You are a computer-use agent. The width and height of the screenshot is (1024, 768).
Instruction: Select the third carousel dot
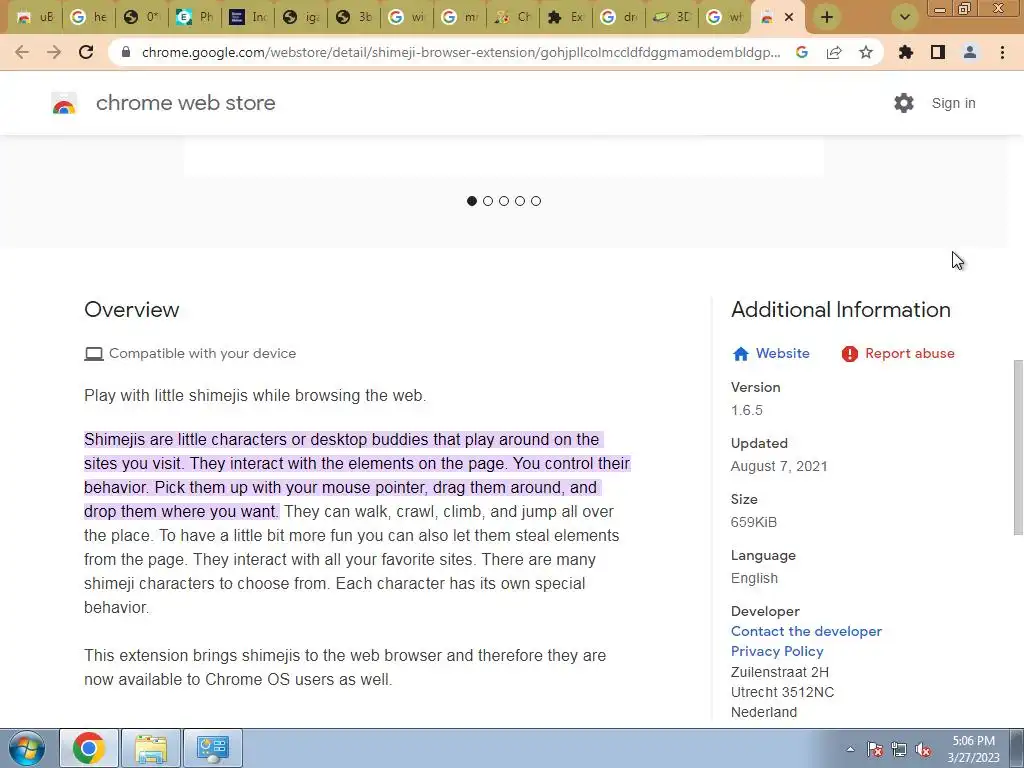[504, 201]
